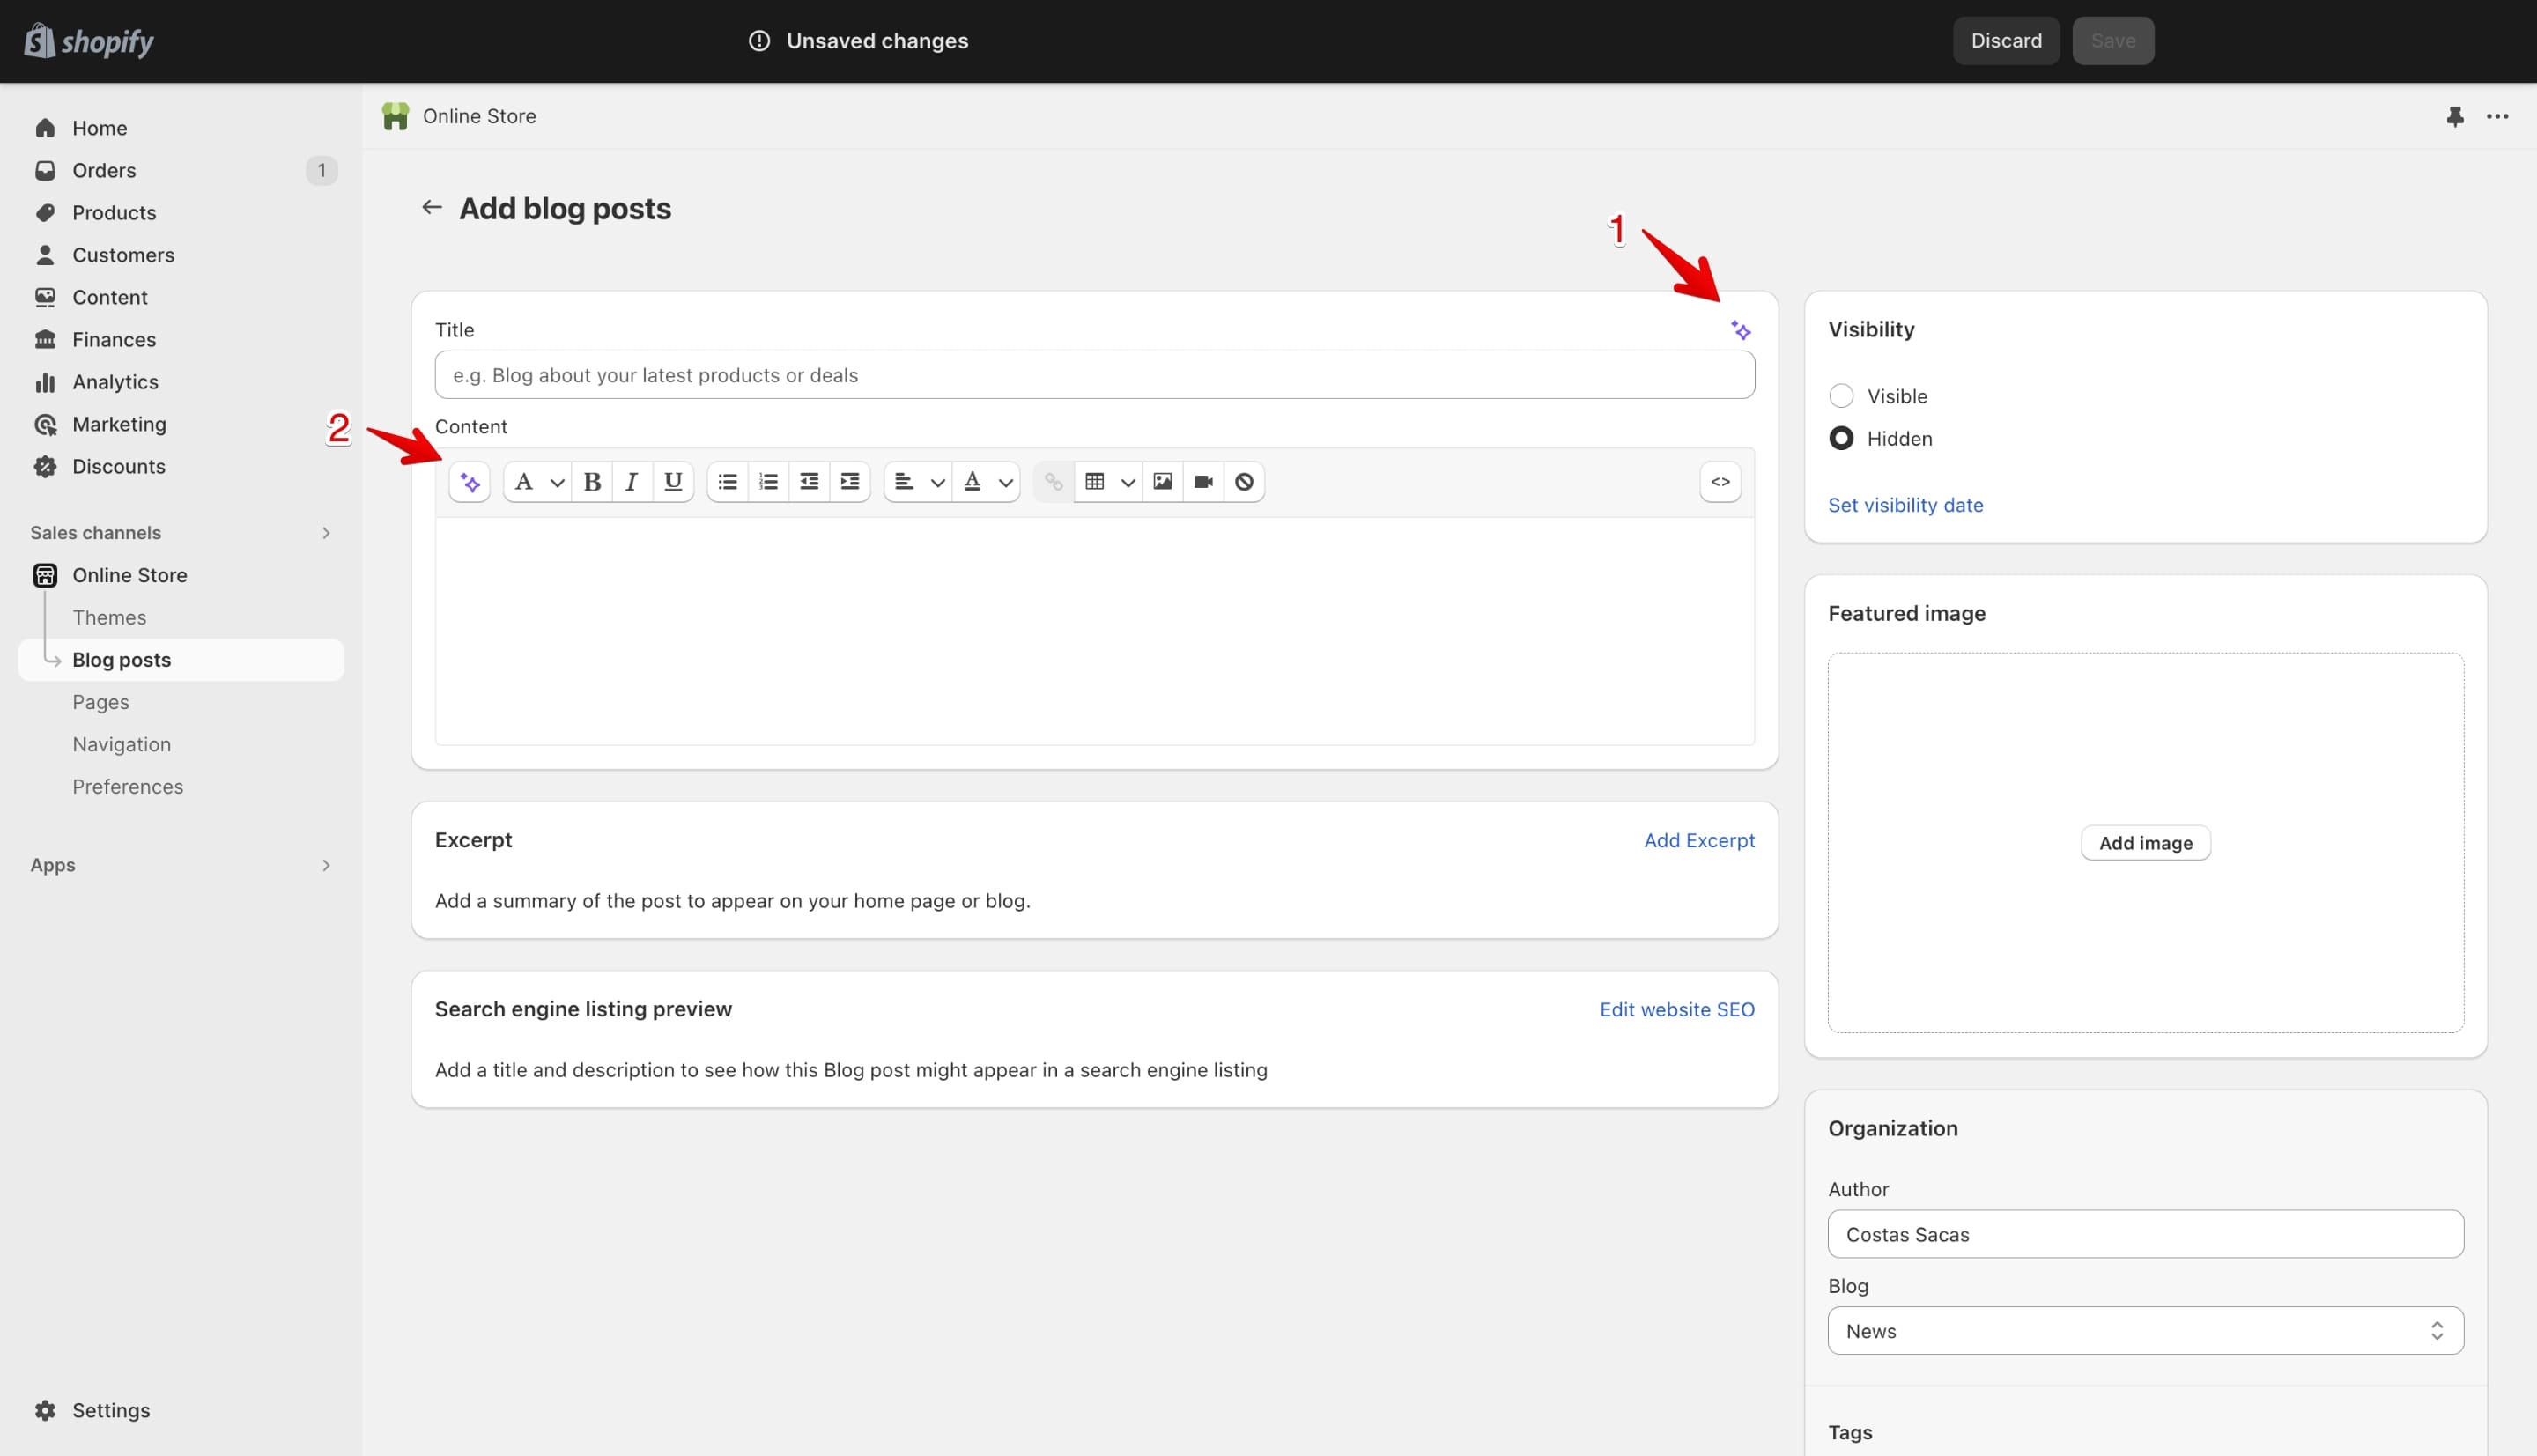Open the insert table dropdown

point(1109,482)
